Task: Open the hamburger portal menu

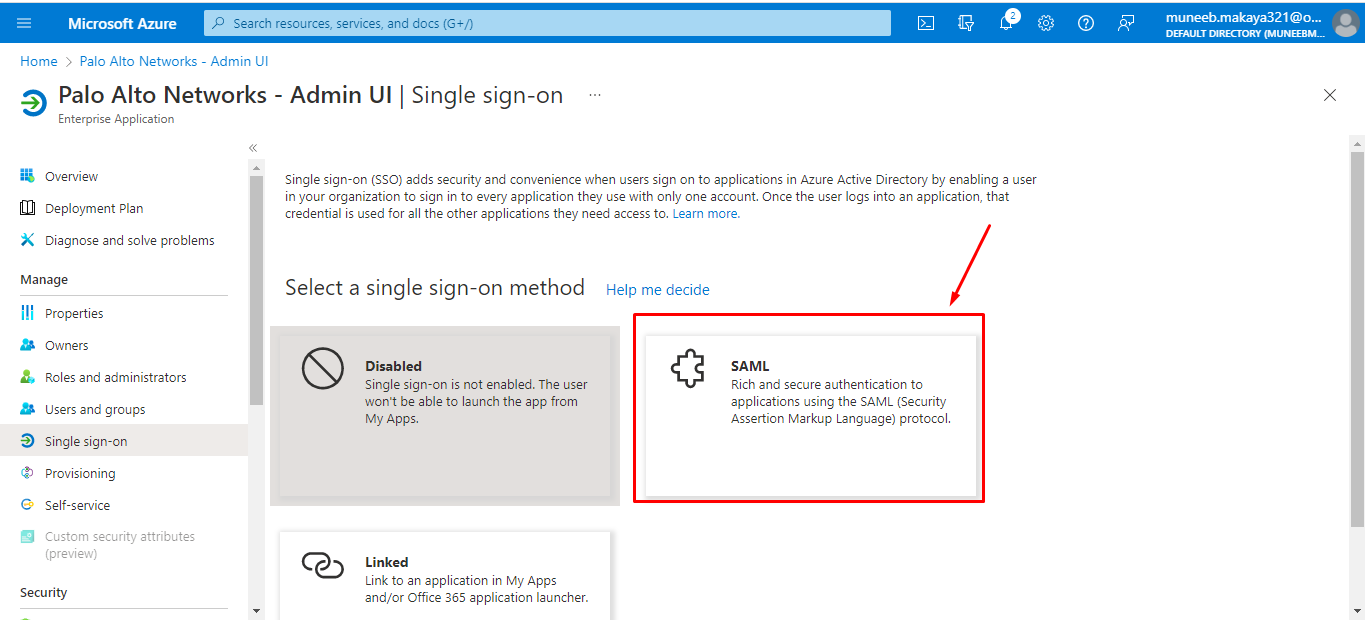Action: (24, 23)
